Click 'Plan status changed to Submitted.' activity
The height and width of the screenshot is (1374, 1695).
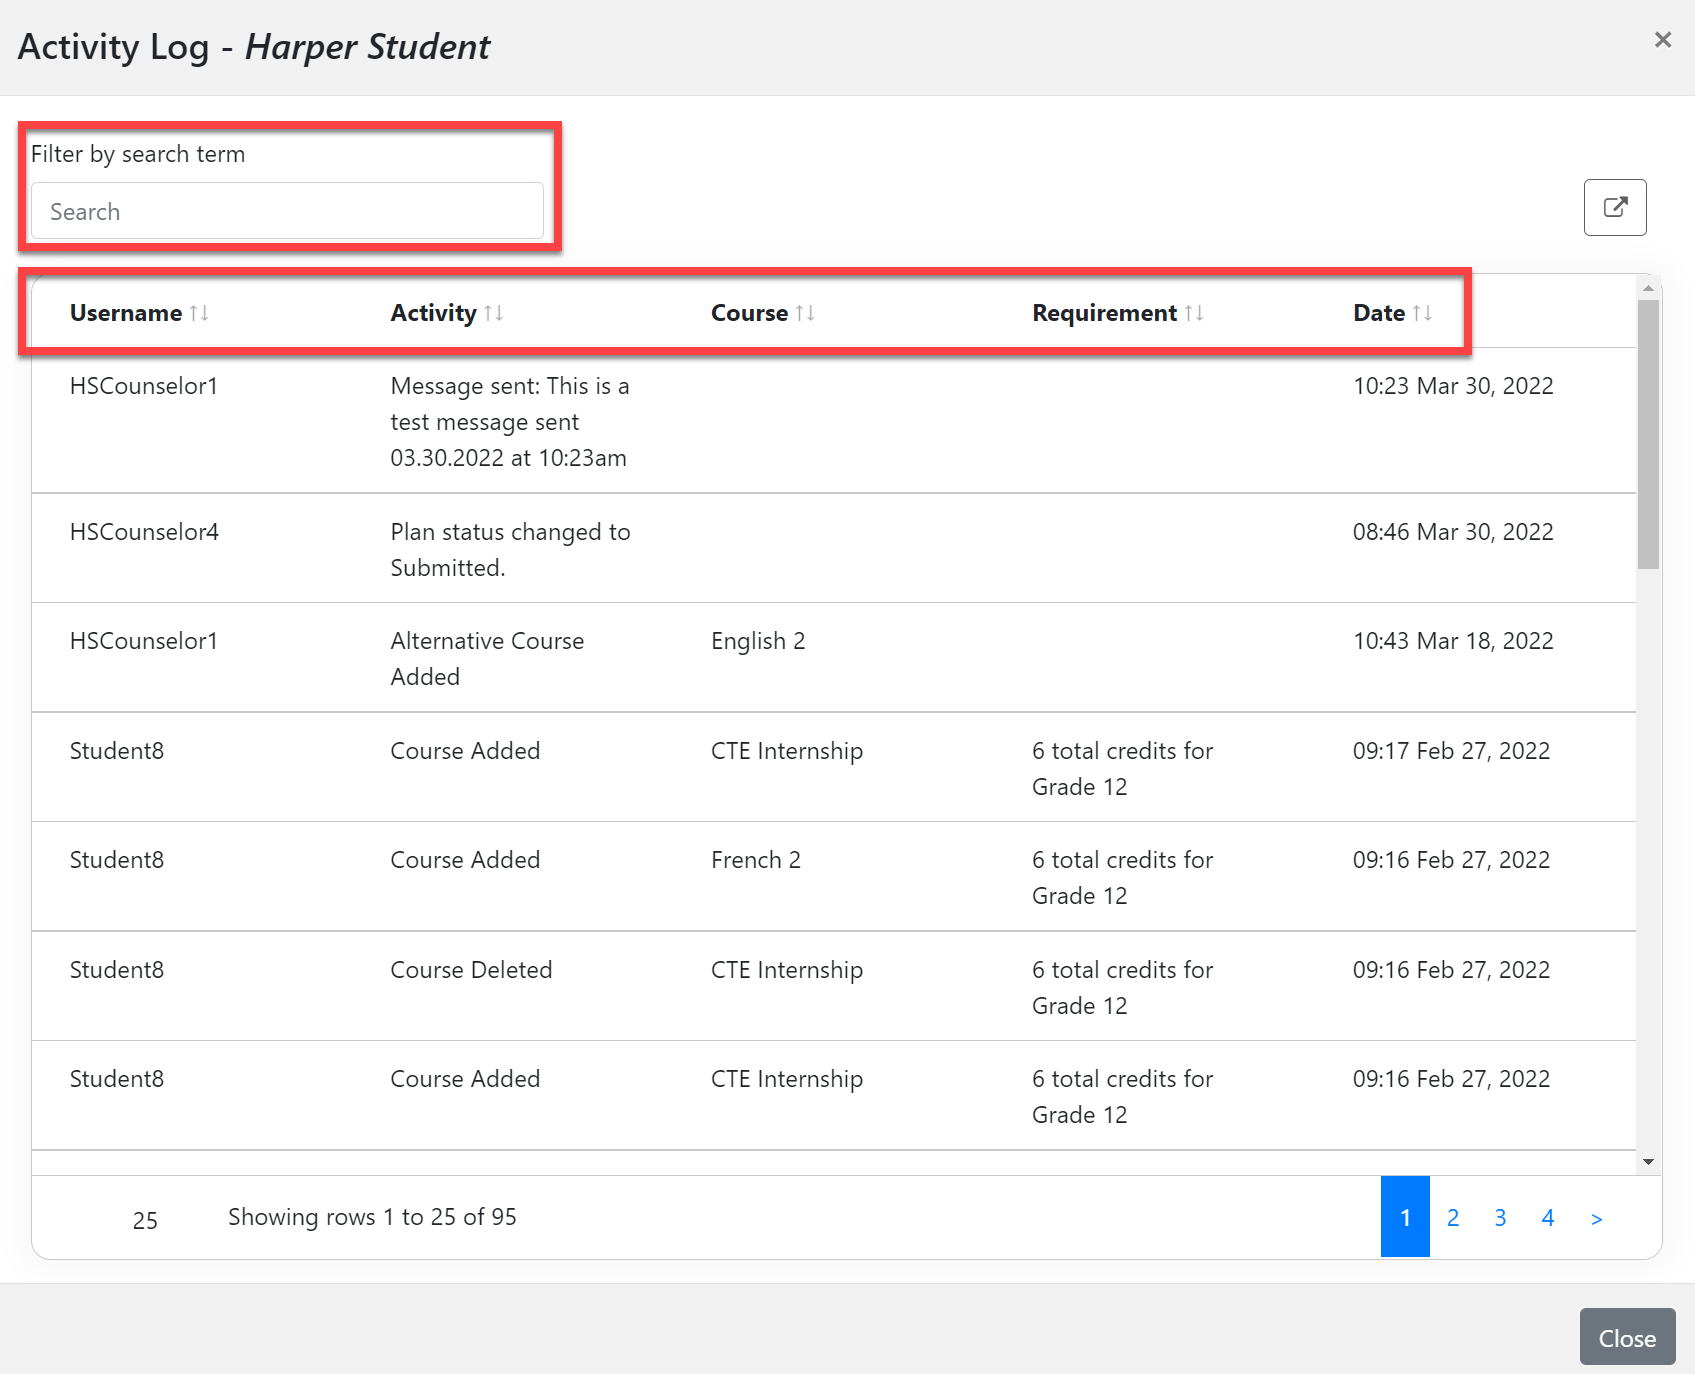point(510,549)
